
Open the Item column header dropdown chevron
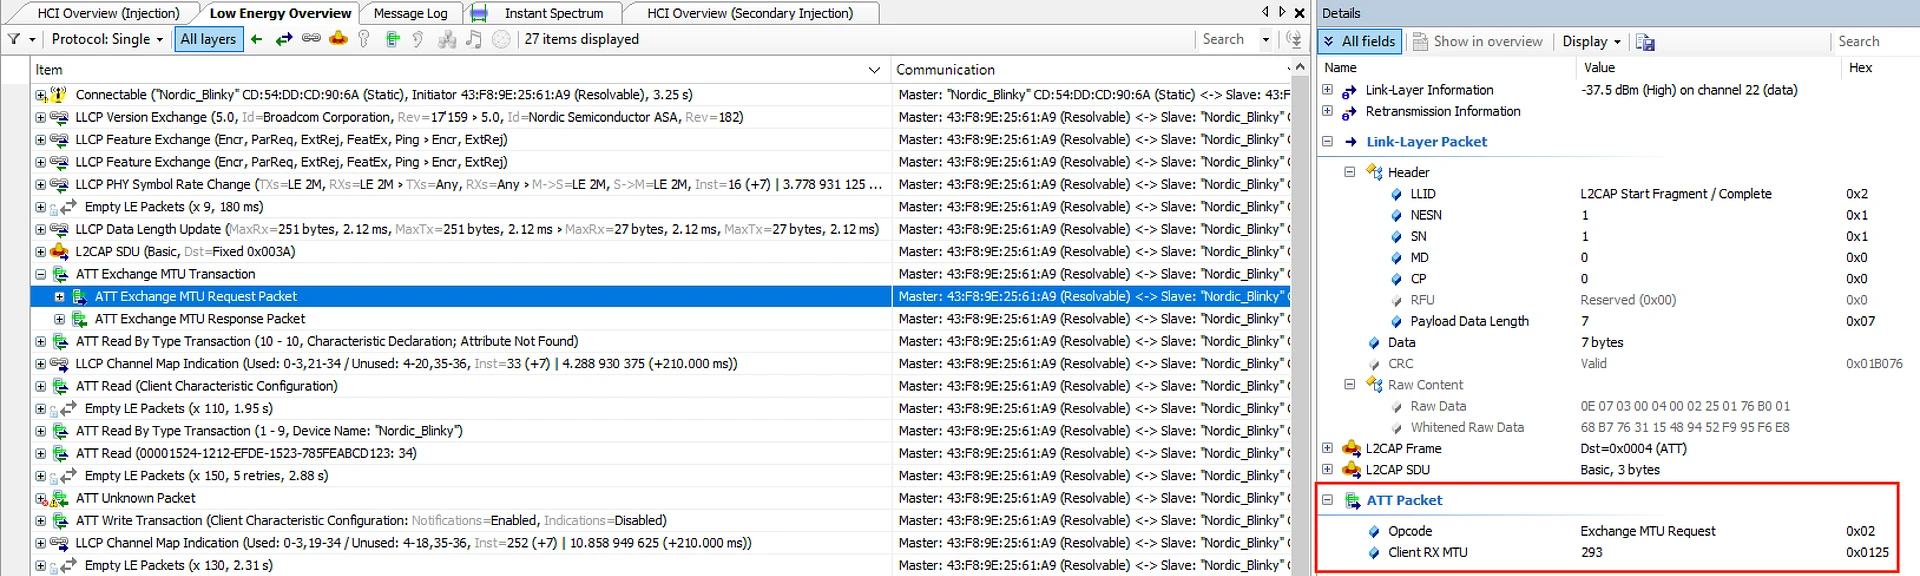click(x=874, y=70)
